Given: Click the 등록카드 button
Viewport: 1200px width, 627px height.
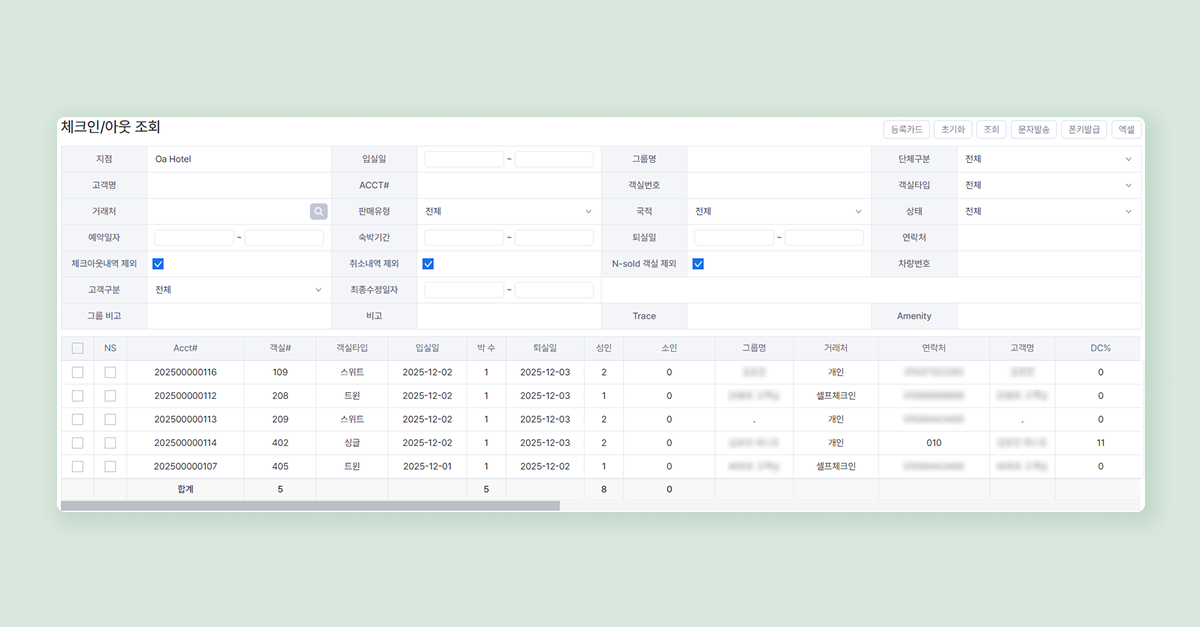Looking at the screenshot, I should click(906, 130).
